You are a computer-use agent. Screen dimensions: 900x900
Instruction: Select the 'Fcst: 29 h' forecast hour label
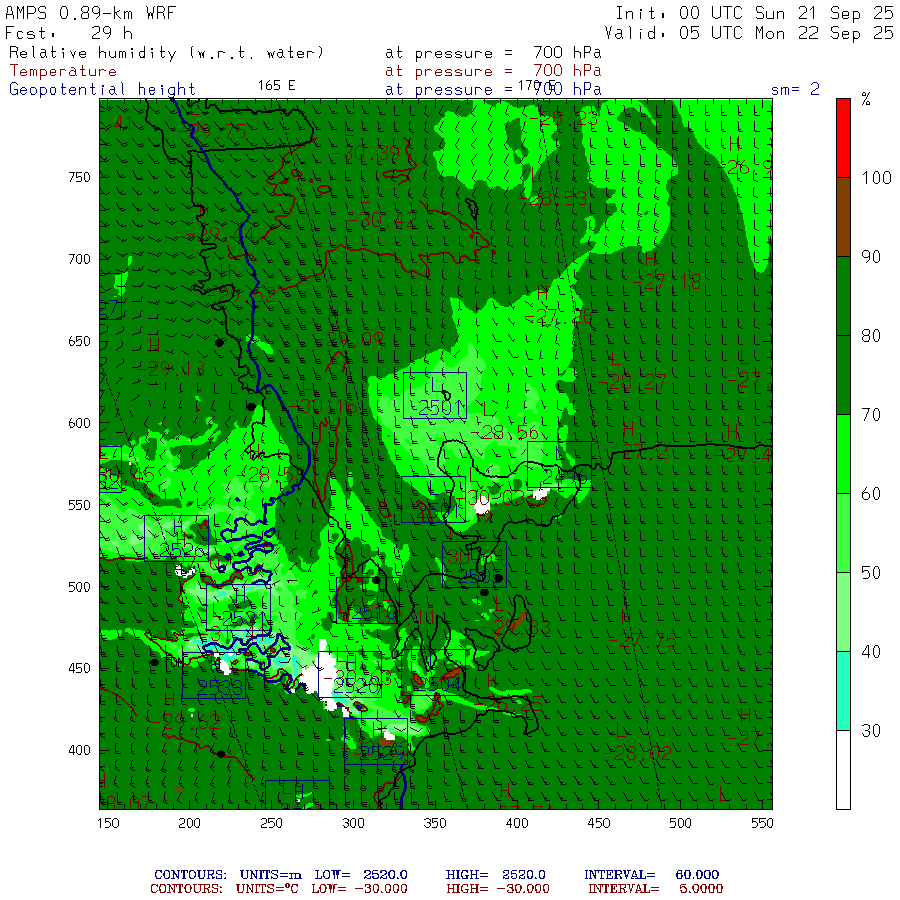[x=70, y=32]
